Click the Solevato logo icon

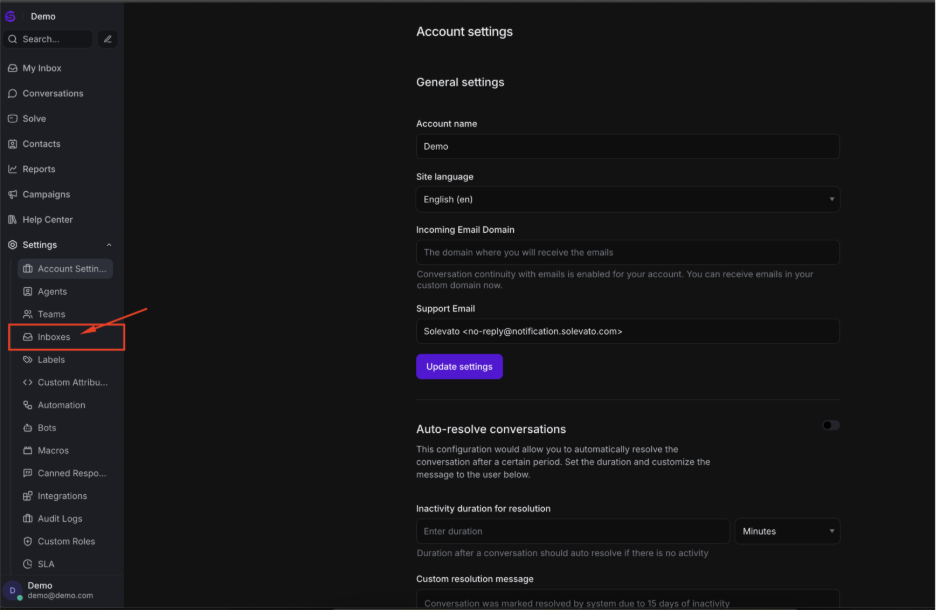coord(10,16)
